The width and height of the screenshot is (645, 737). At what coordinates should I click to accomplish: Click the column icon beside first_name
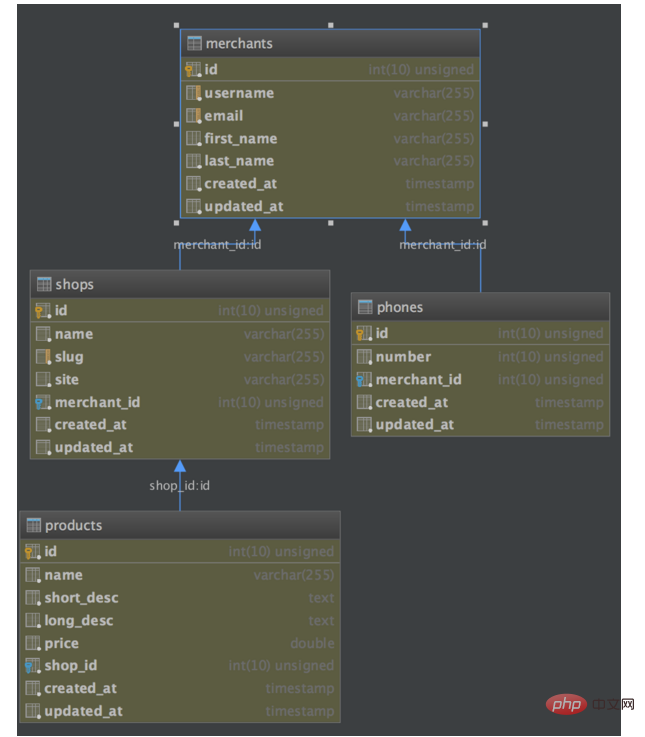[194, 139]
